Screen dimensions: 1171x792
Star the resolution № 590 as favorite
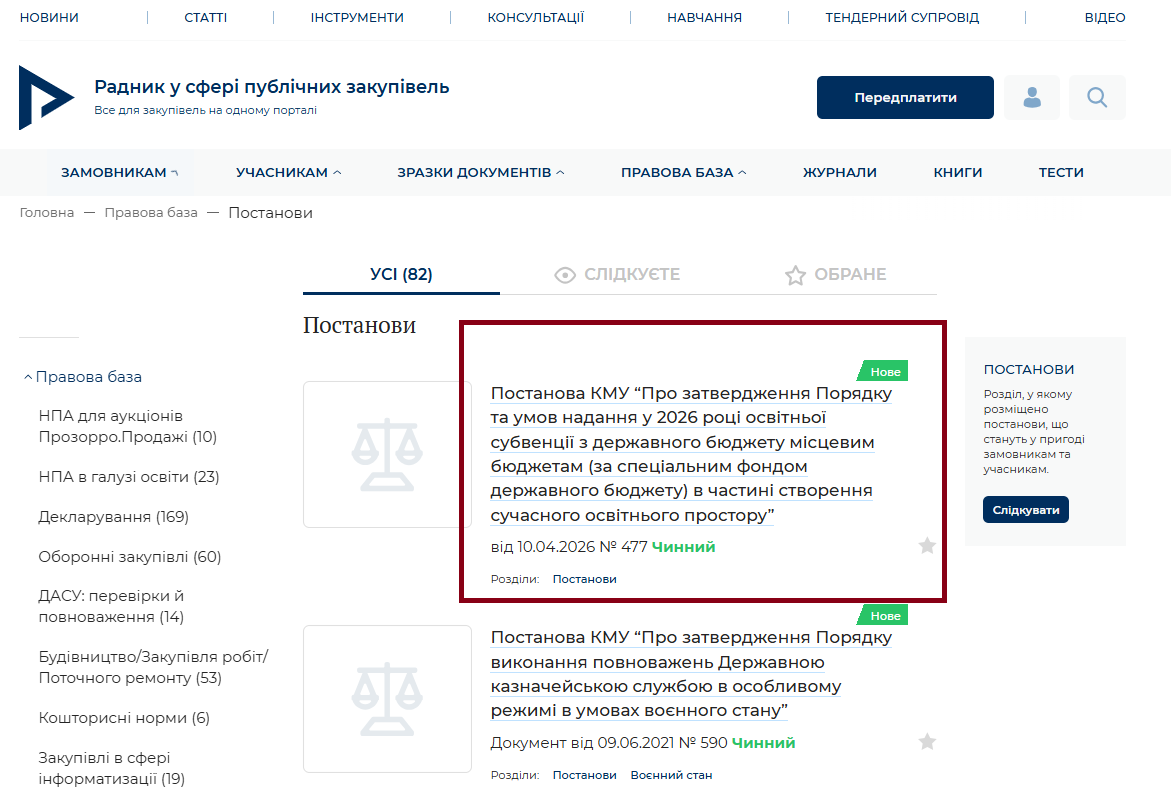tap(927, 742)
